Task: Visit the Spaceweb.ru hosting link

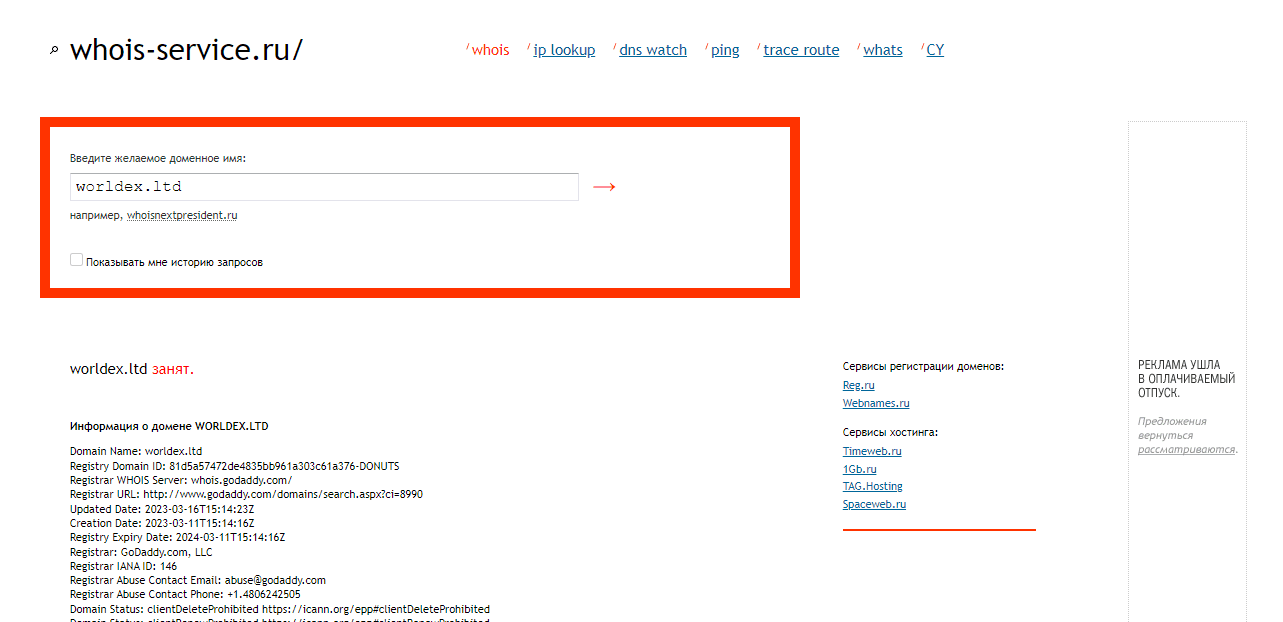Action: tap(874, 504)
